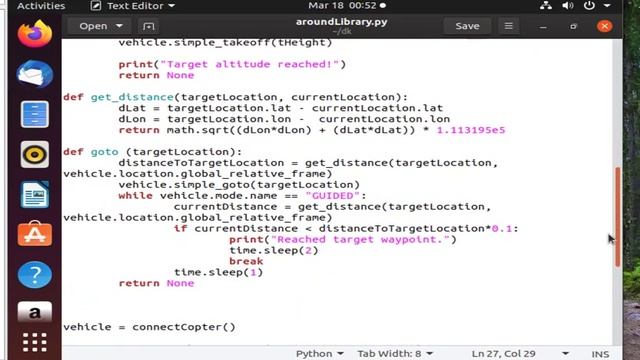Open the clock and calendar menu
640x360 pixels.
(347, 6)
